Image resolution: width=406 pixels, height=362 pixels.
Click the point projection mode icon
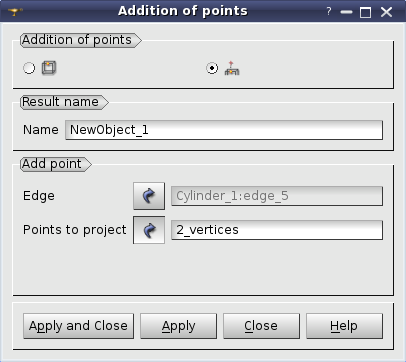232,68
